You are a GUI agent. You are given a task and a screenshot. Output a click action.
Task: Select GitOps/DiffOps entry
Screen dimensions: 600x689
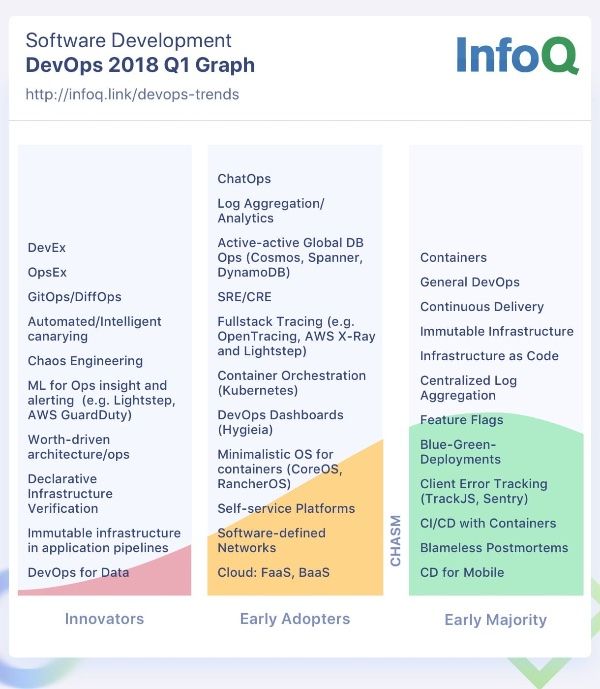click(74, 297)
